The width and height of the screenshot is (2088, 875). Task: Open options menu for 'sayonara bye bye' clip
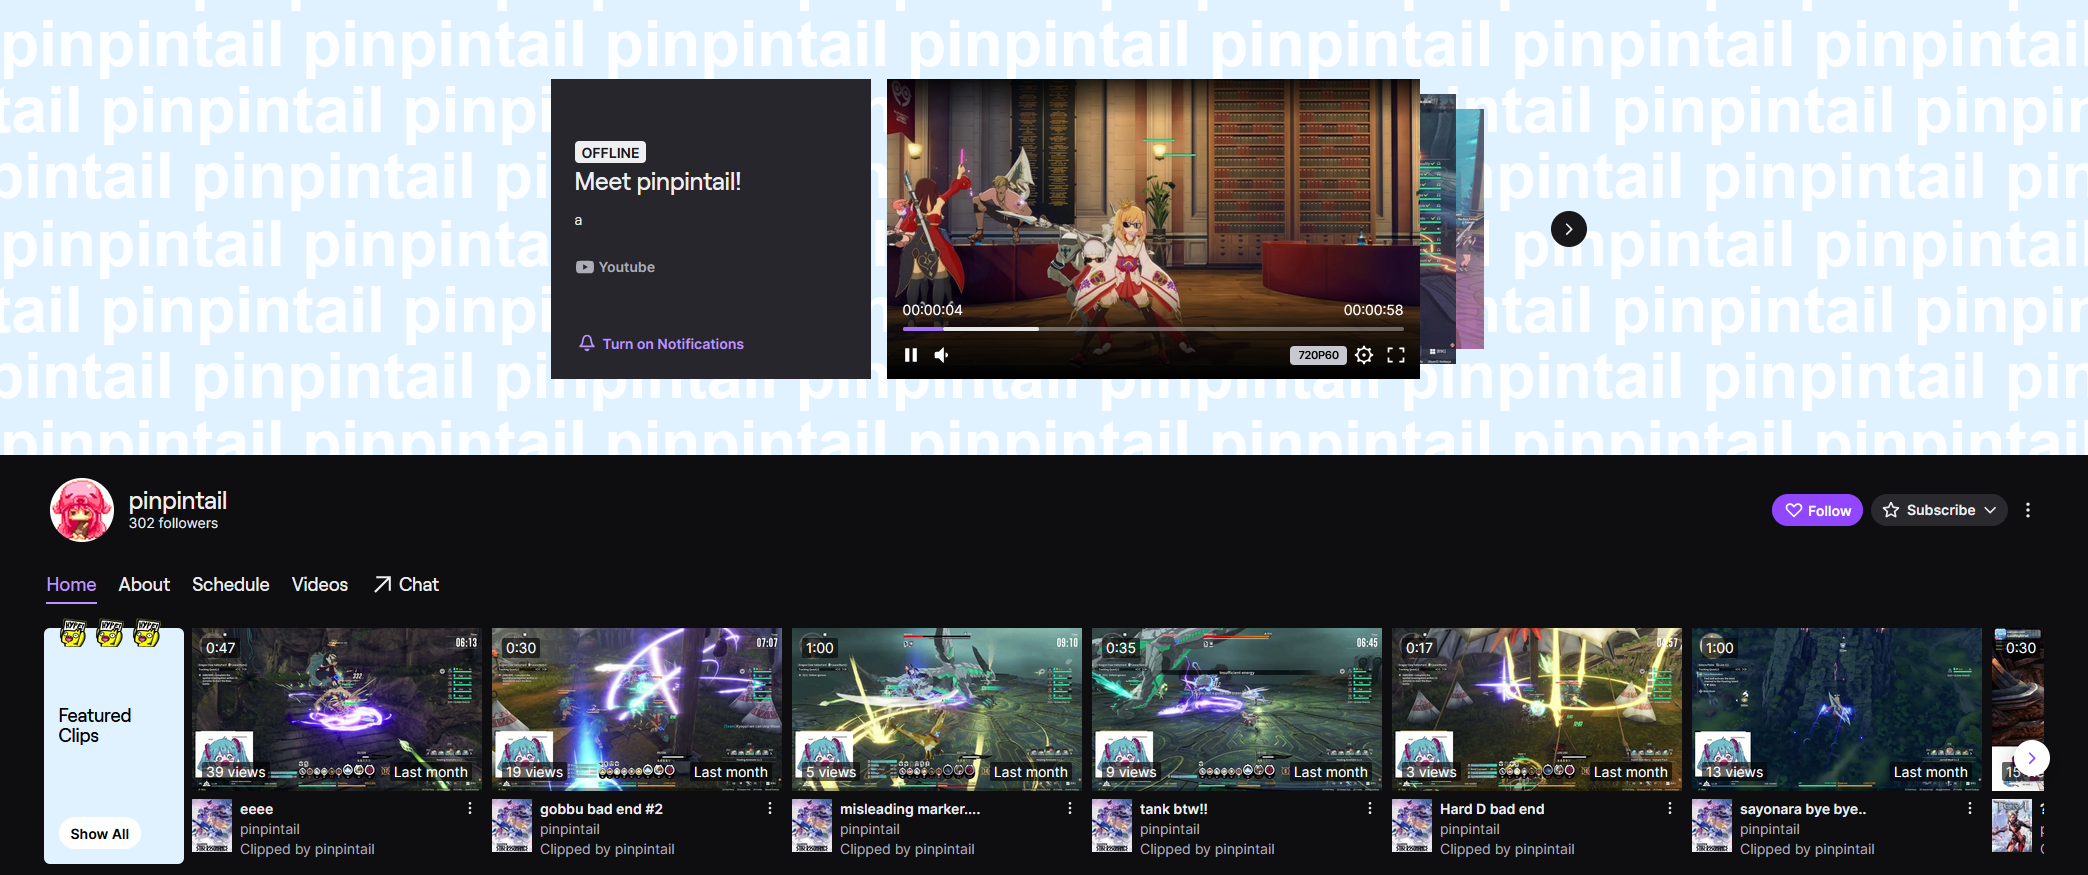(1970, 809)
